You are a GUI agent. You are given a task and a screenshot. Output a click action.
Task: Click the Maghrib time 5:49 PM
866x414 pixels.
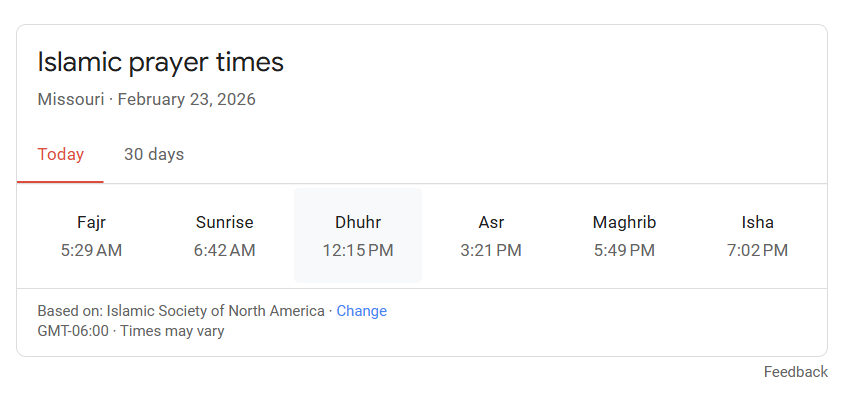click(x=624, y=250)
